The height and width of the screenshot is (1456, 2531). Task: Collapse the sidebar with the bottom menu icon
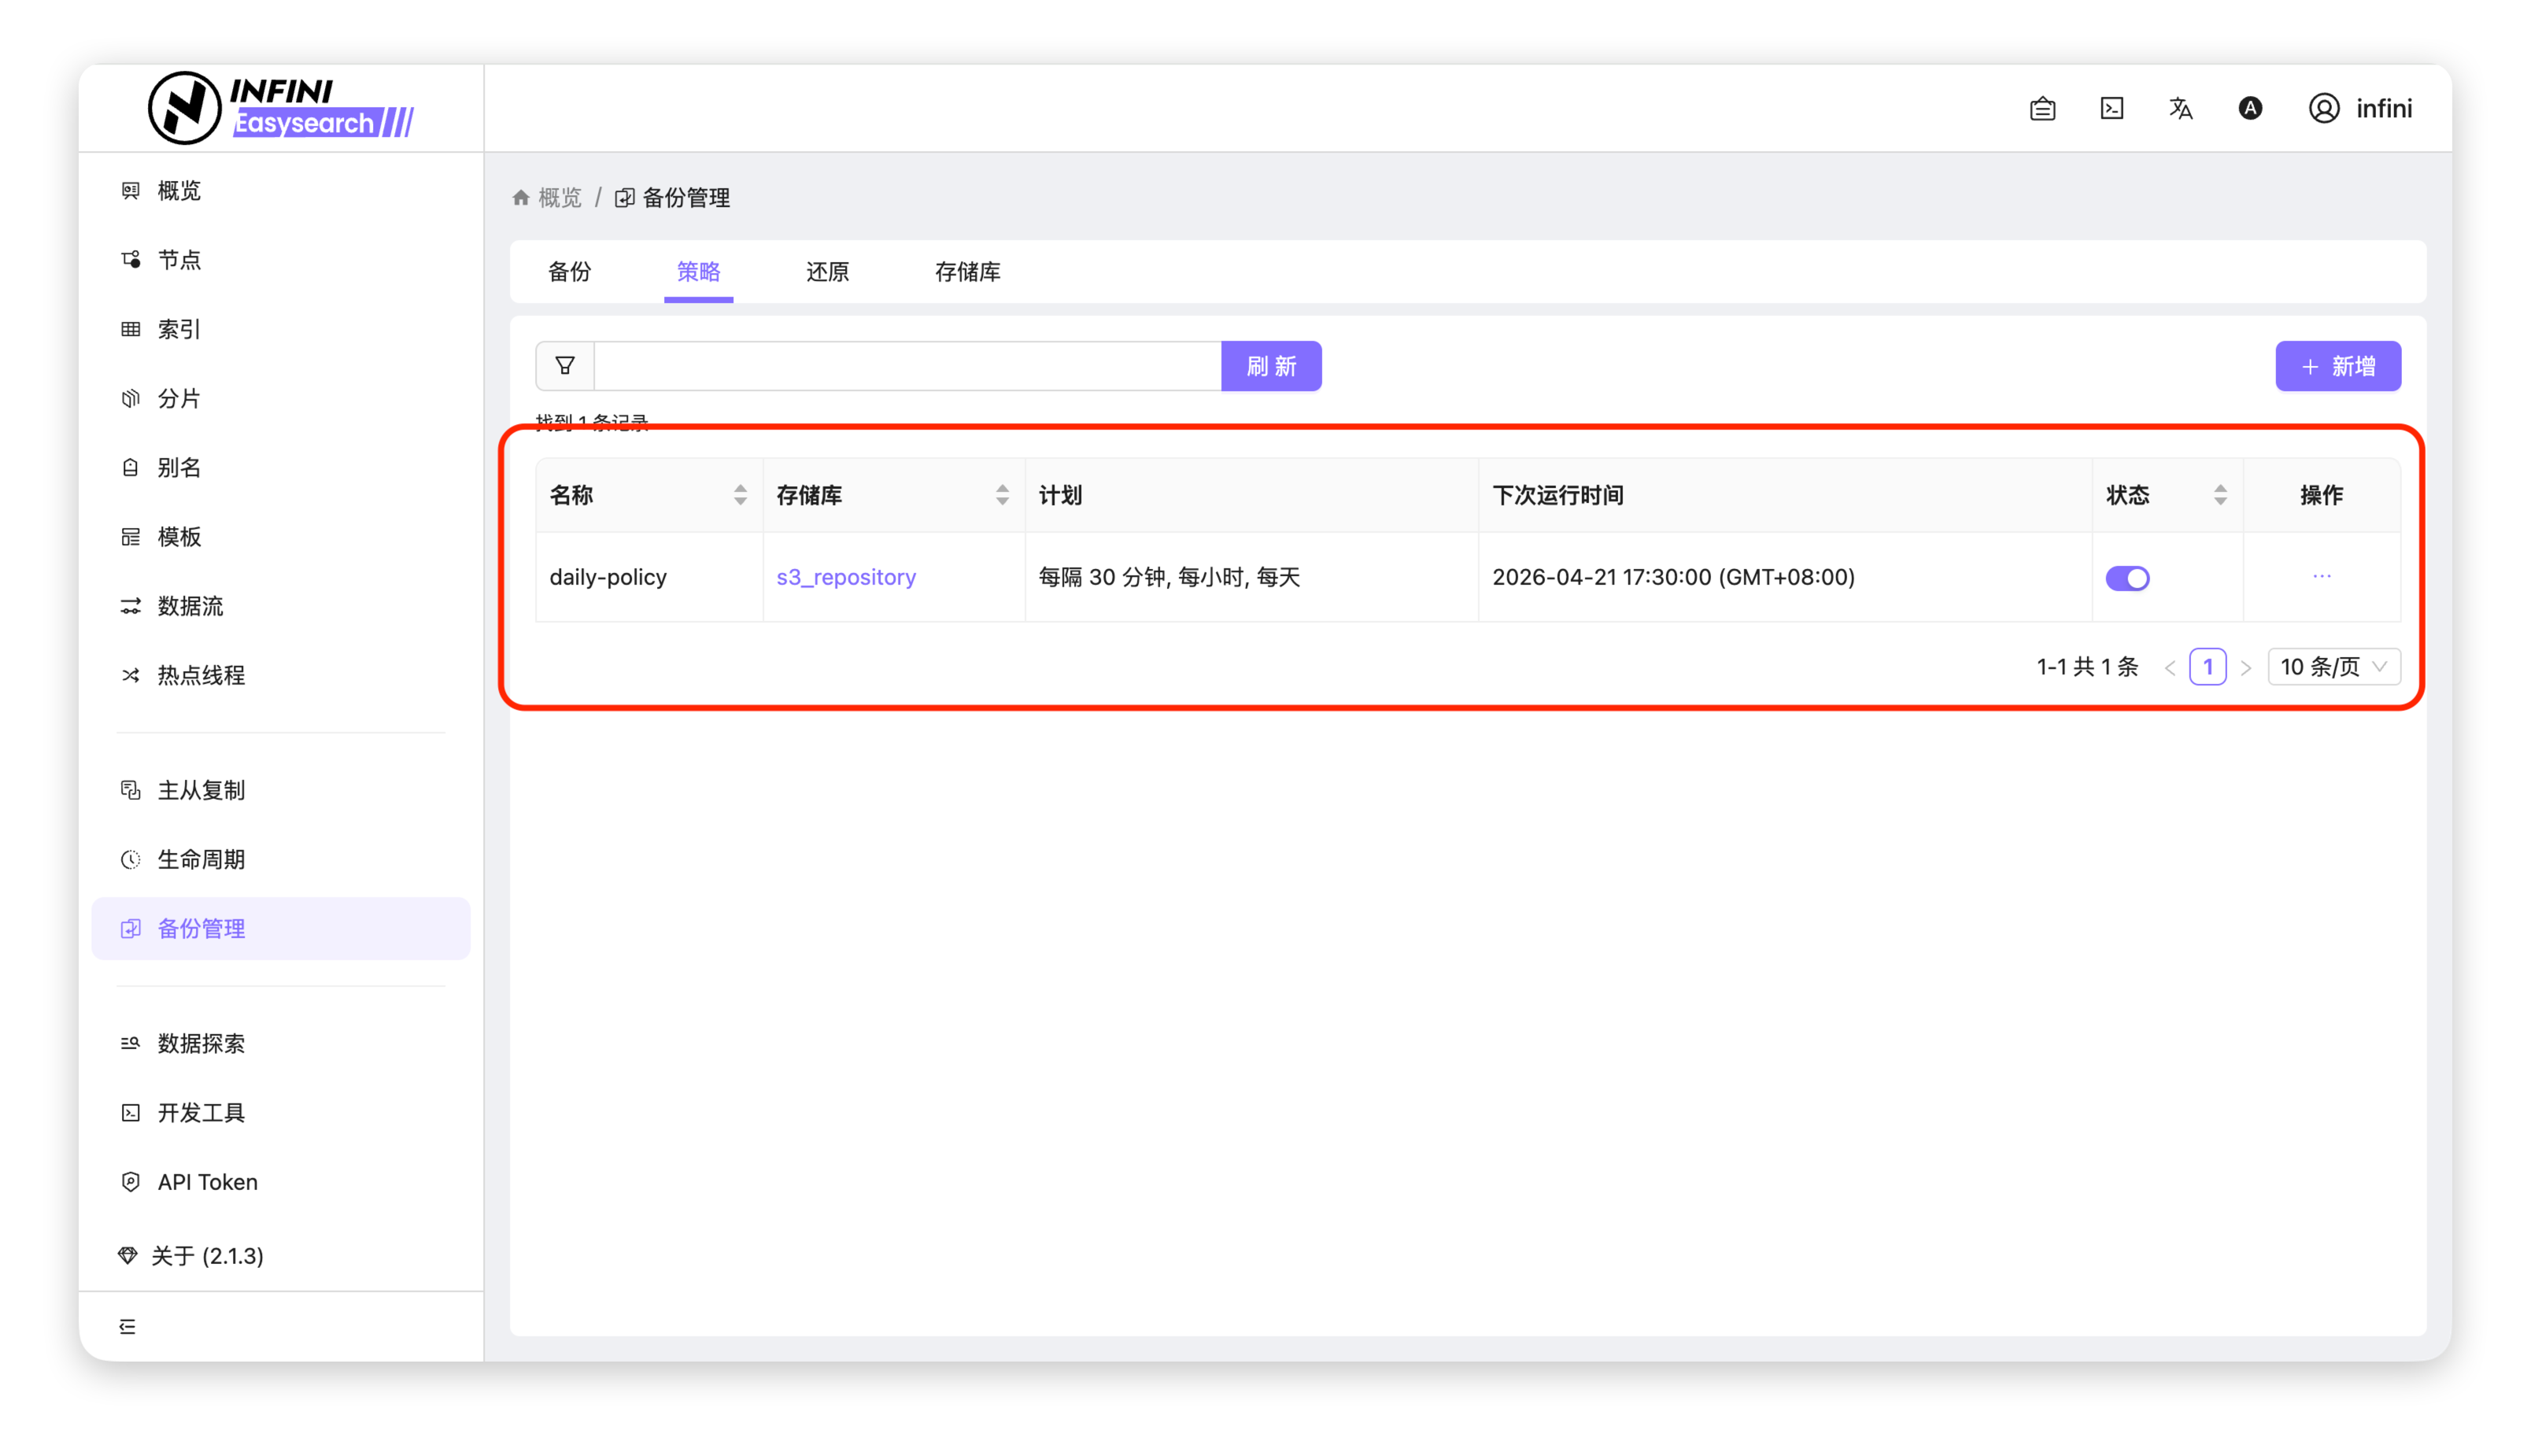[x=127, y=1326]
